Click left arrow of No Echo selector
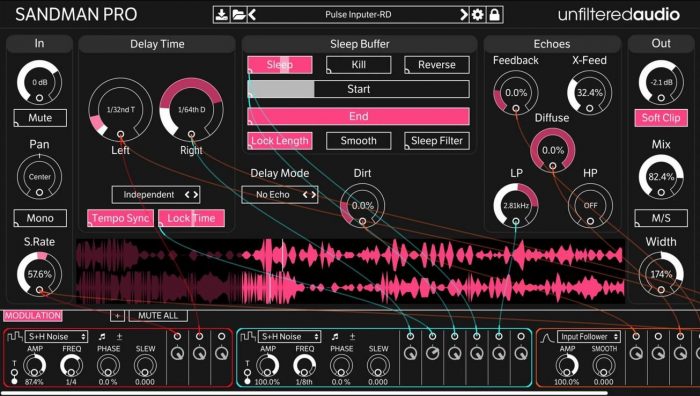This screenshot has width=700, height=396. pyautogui.click(x=306, y=195)
